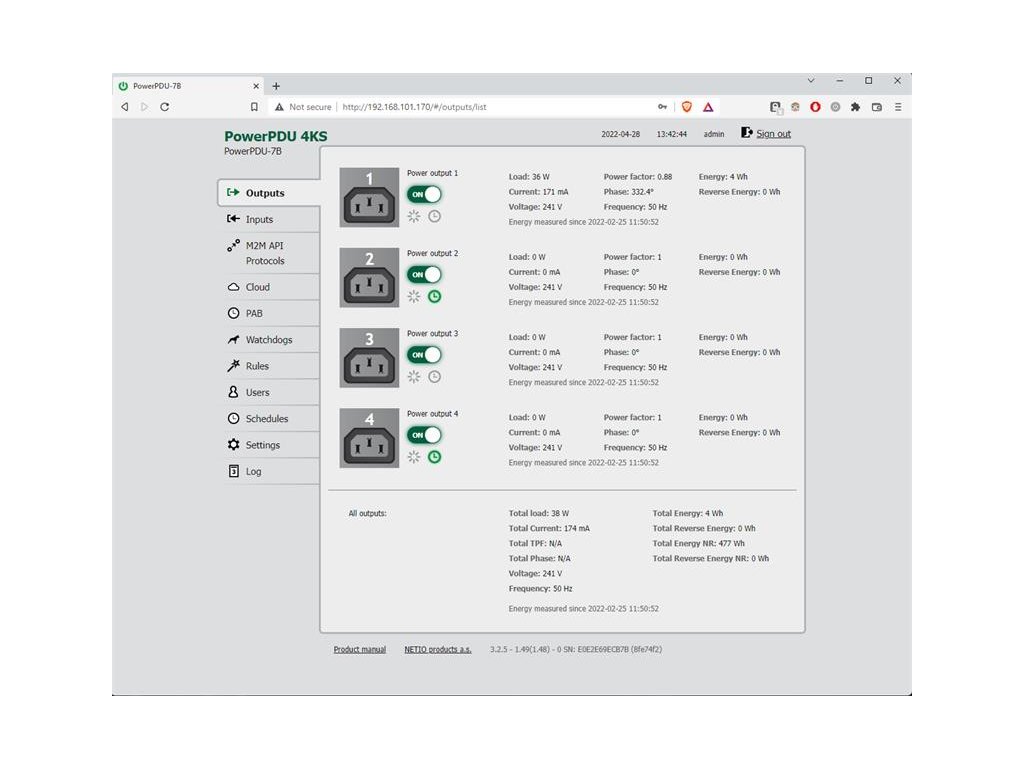This screenshot has width=1024, height=768.
Task: Open M2M API Protocols section
Action: coord(269,253)
